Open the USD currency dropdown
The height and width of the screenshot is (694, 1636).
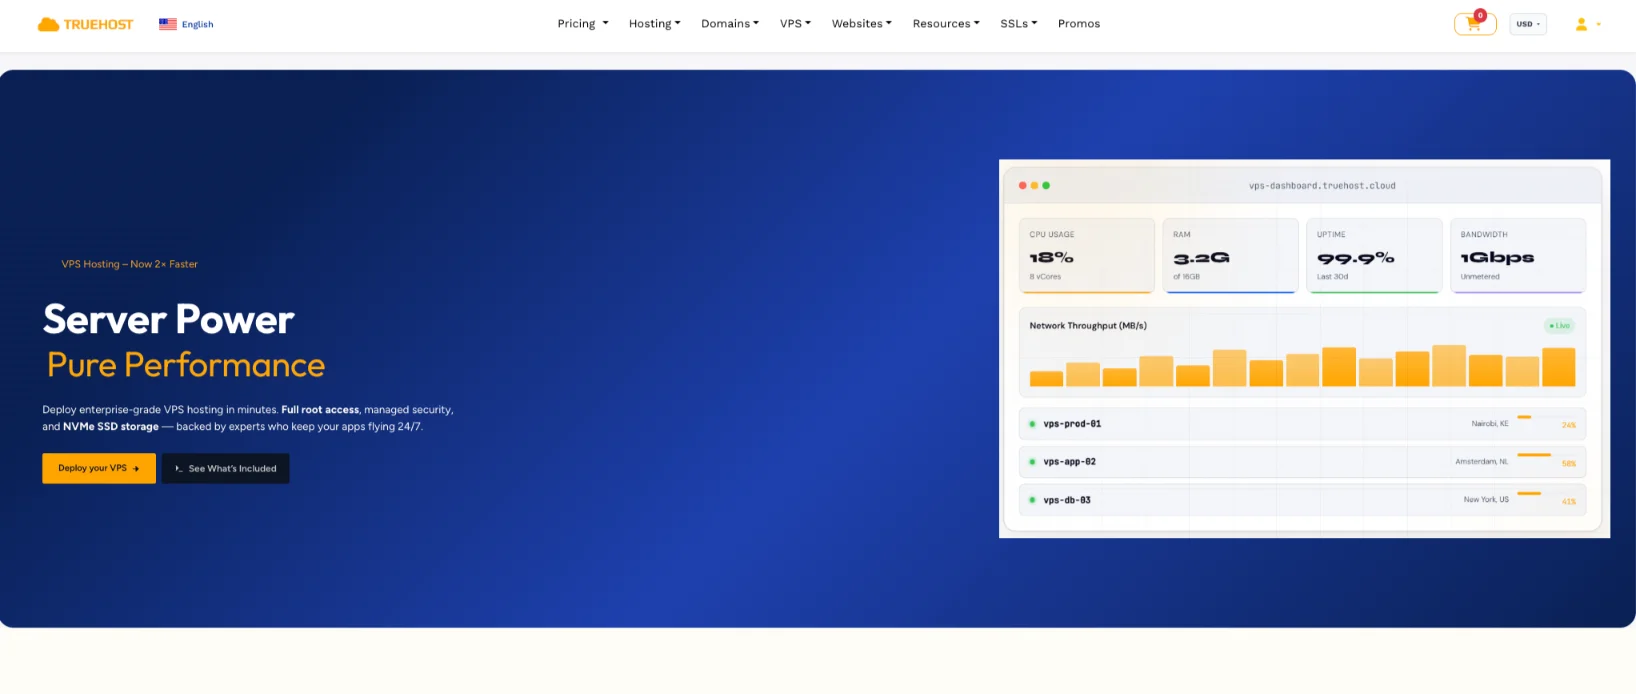click(1527, 24)
